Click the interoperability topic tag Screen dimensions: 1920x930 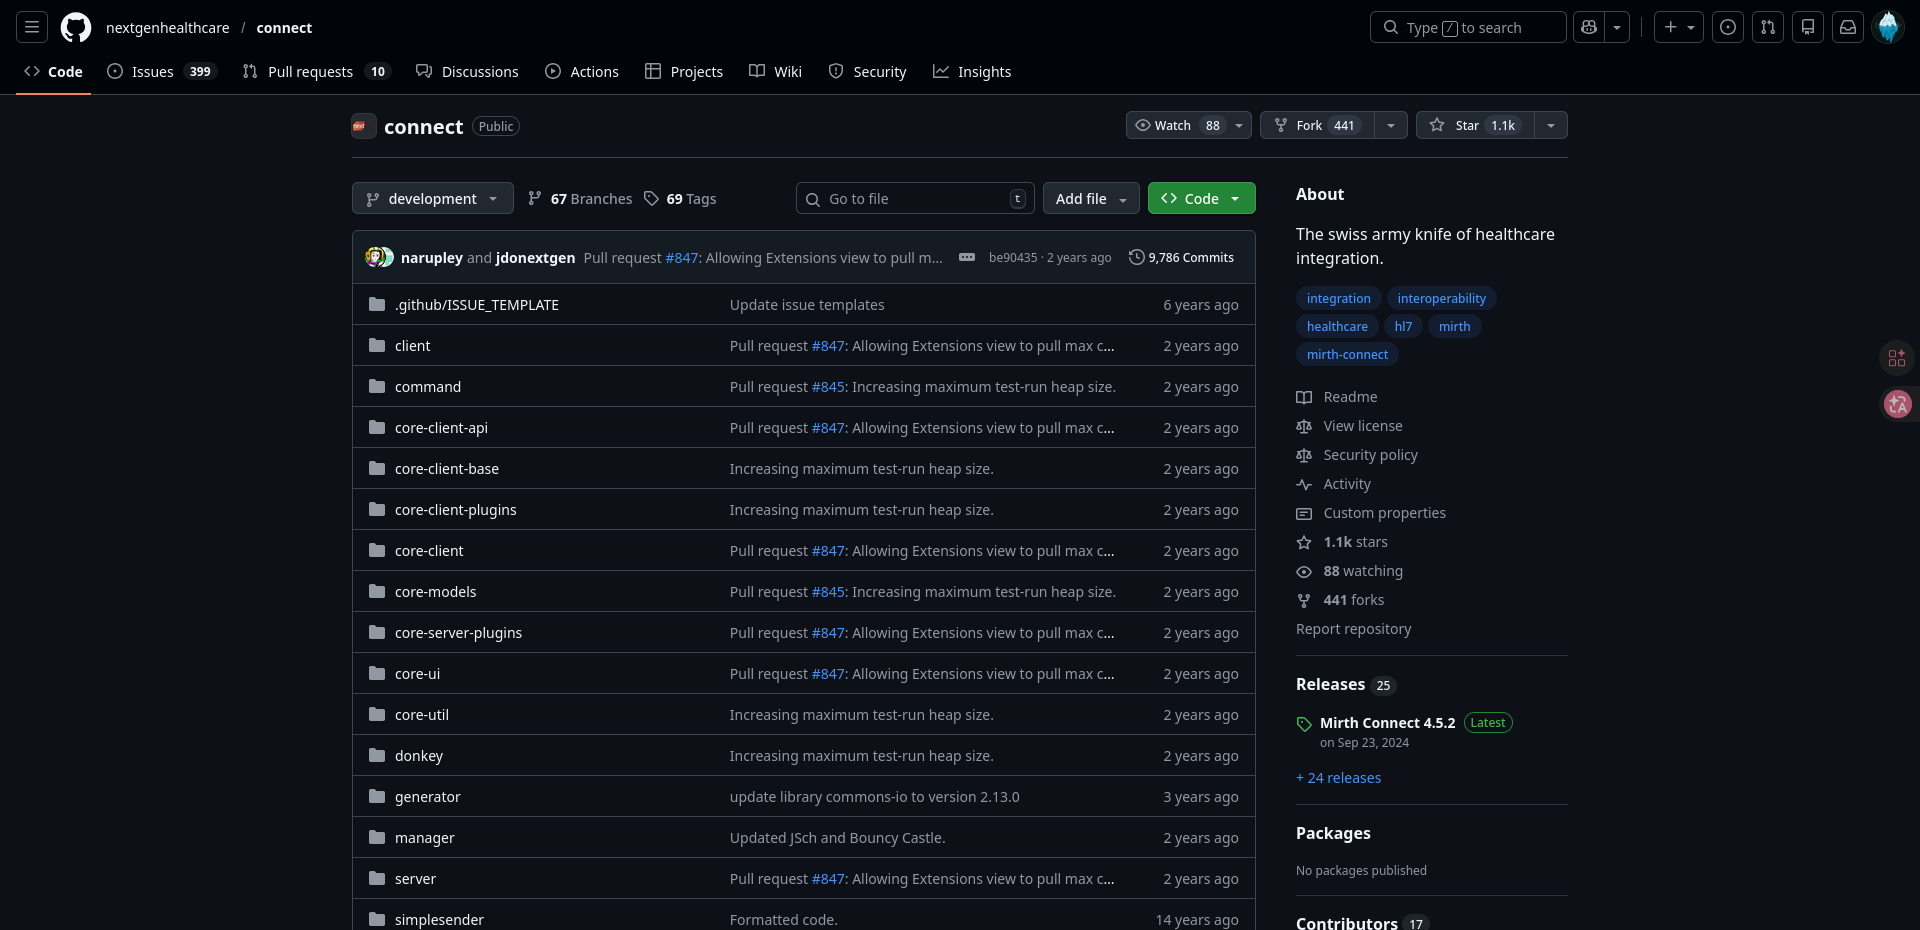(x=1442, y=298)
